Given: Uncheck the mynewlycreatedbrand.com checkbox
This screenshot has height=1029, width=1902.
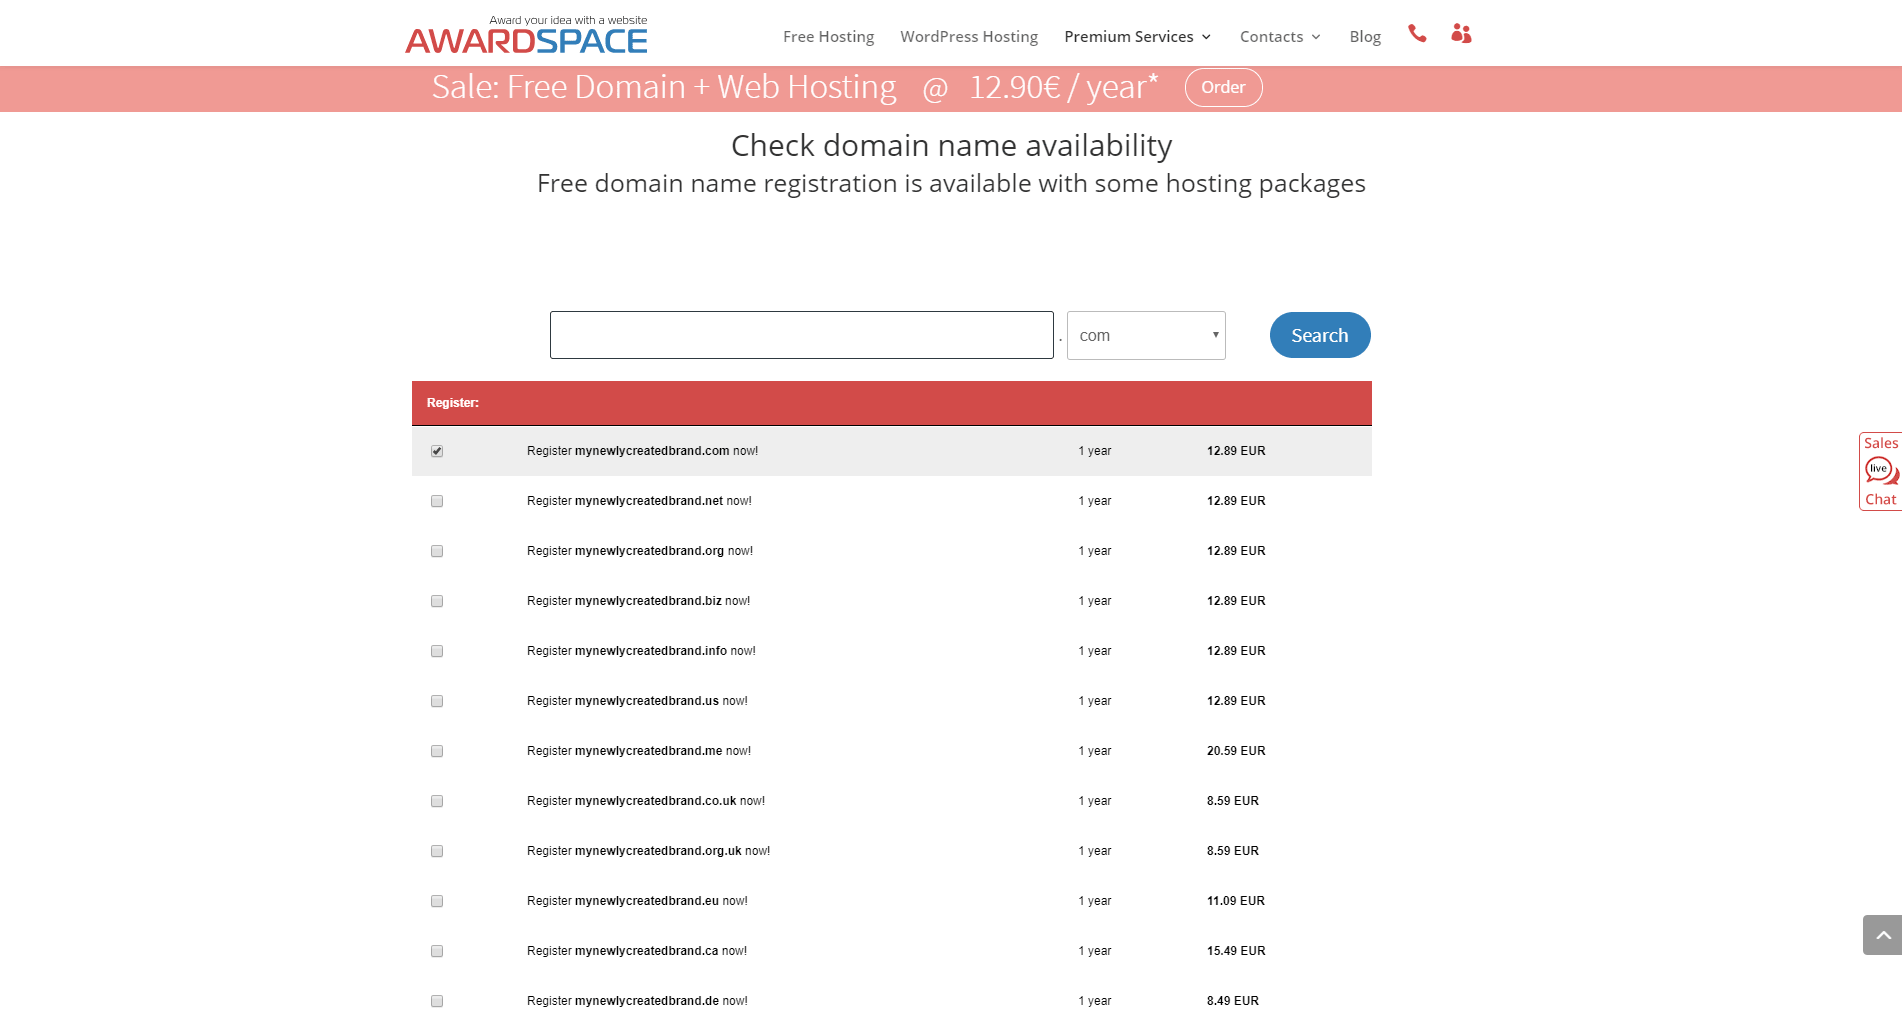Looking at the screenshot, I should (437, 451).
